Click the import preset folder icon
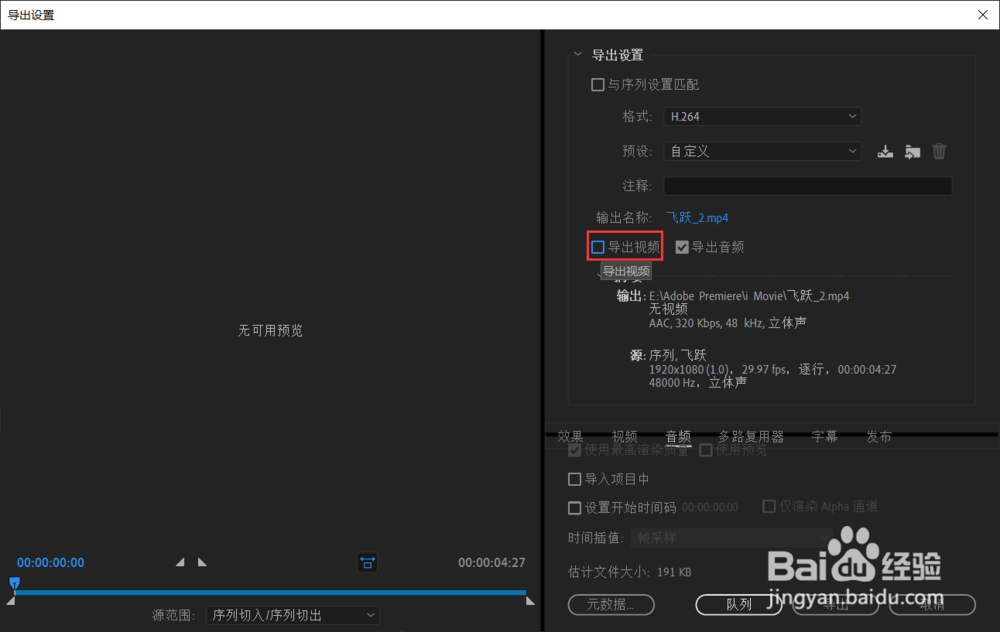1000x632 pixels. (912, 151)
